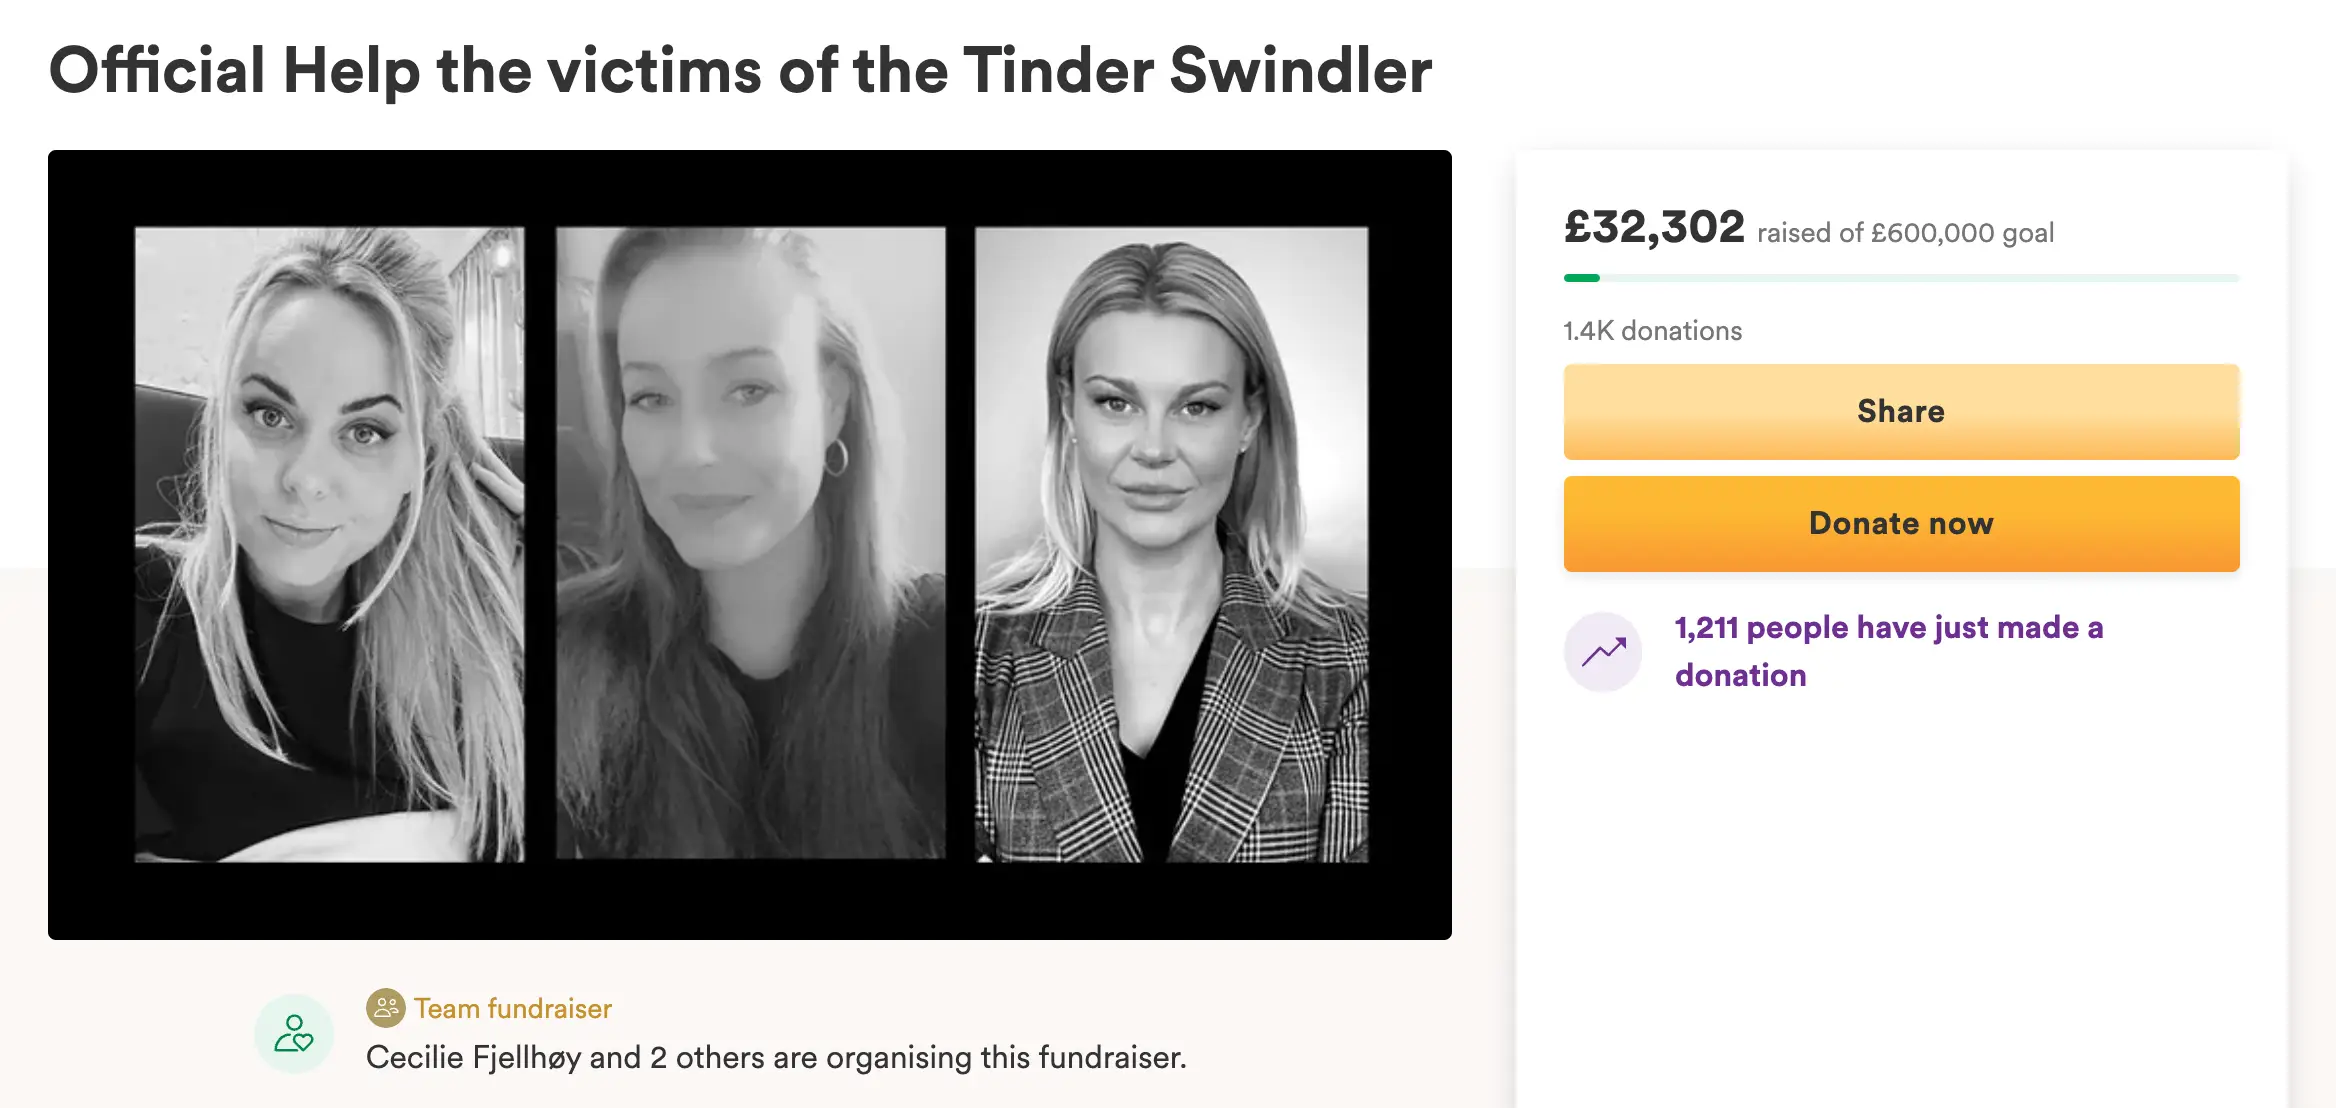The image size is (2336, 1108).
Task: Click the gold Team fundraiser badge icon
Action: (385, 1008)
